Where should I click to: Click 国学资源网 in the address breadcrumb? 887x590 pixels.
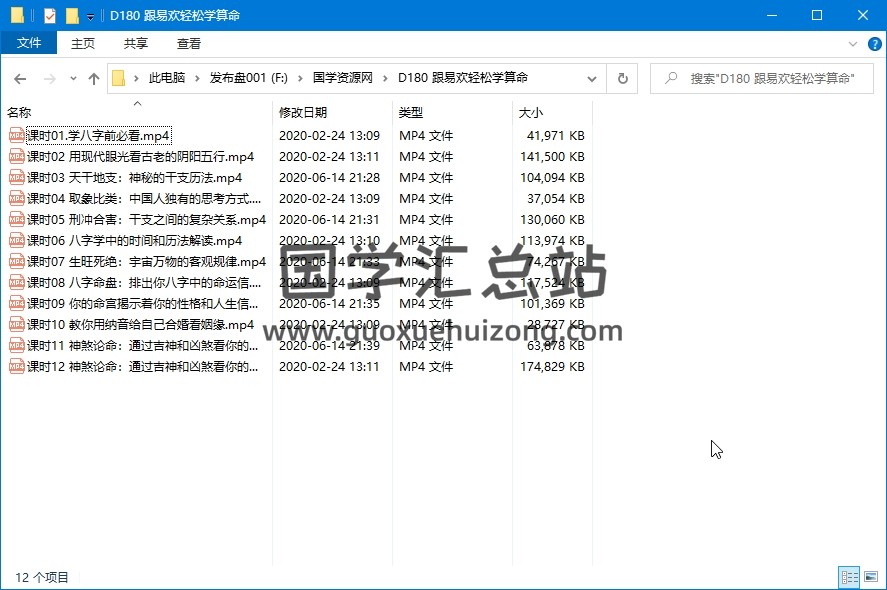pos(342,78)
